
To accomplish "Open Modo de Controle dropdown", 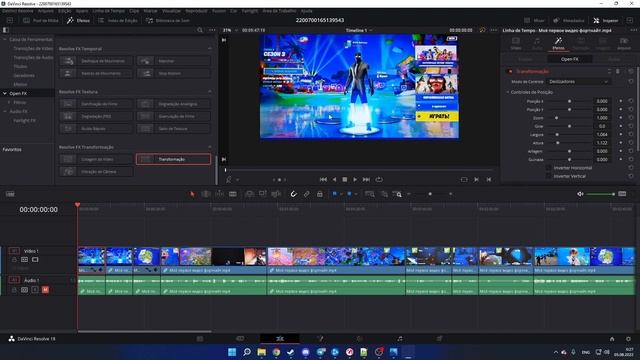I will point(579,82).
